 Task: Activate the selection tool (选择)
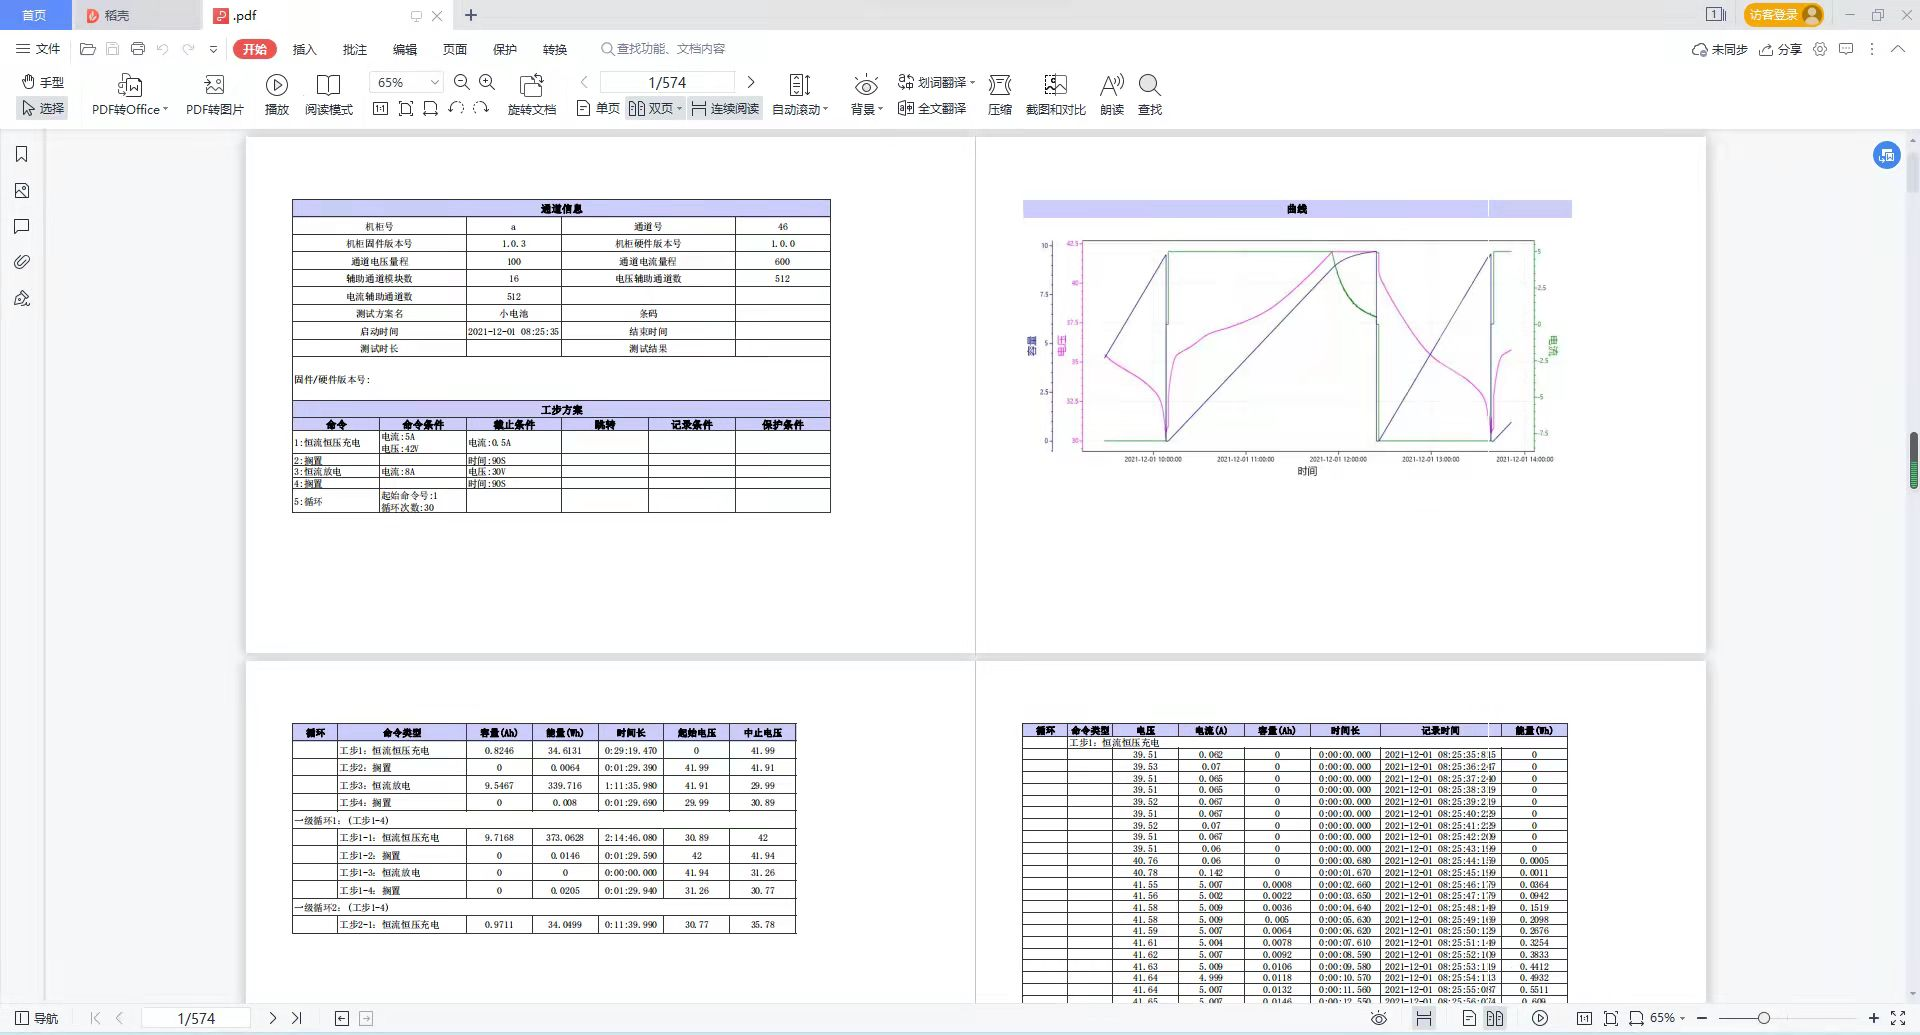point(43,108)
